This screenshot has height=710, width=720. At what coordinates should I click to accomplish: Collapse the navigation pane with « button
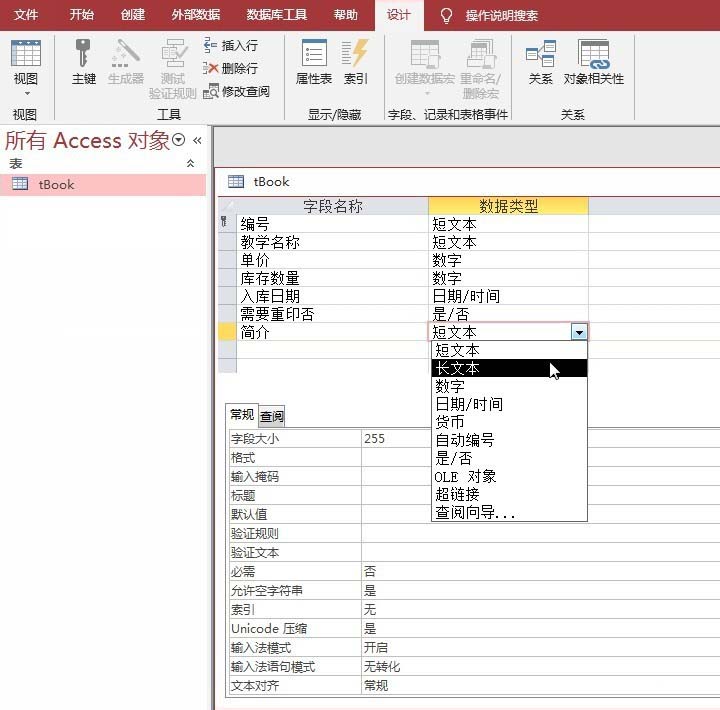pos(197,140)
